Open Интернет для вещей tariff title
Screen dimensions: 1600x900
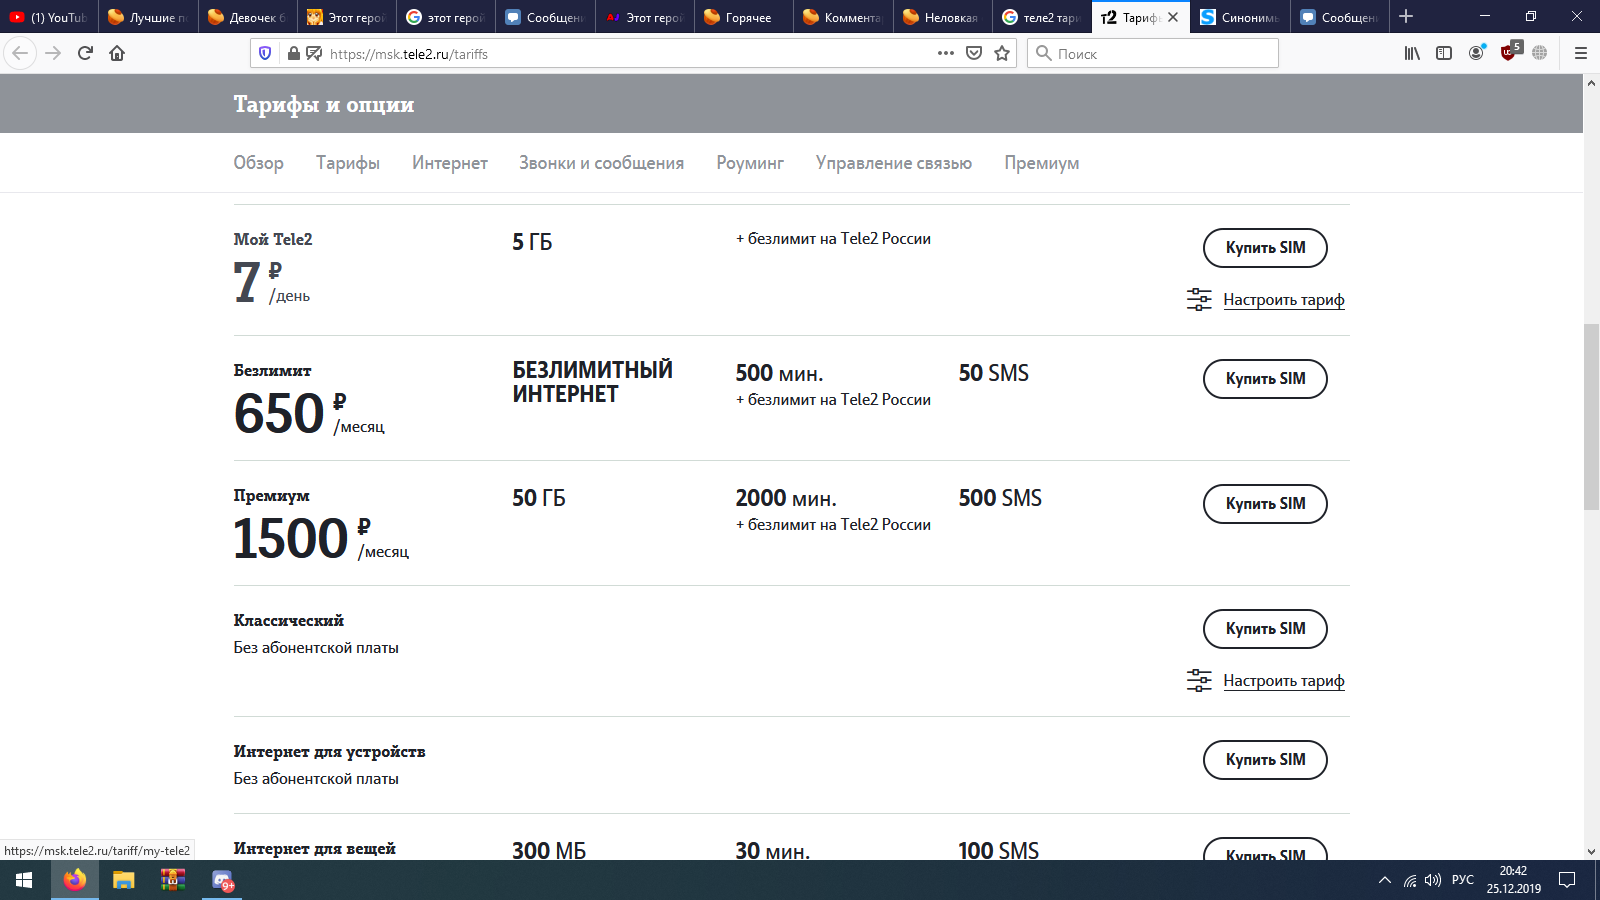click(x=314, y=848)
